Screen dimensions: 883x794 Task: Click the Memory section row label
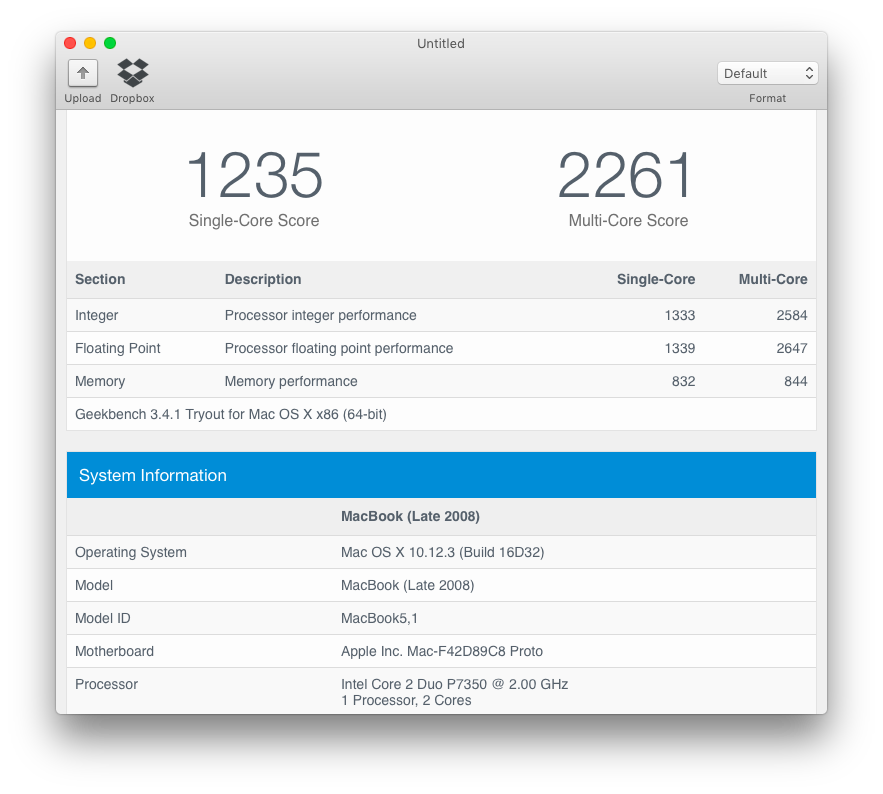[100, 381]
